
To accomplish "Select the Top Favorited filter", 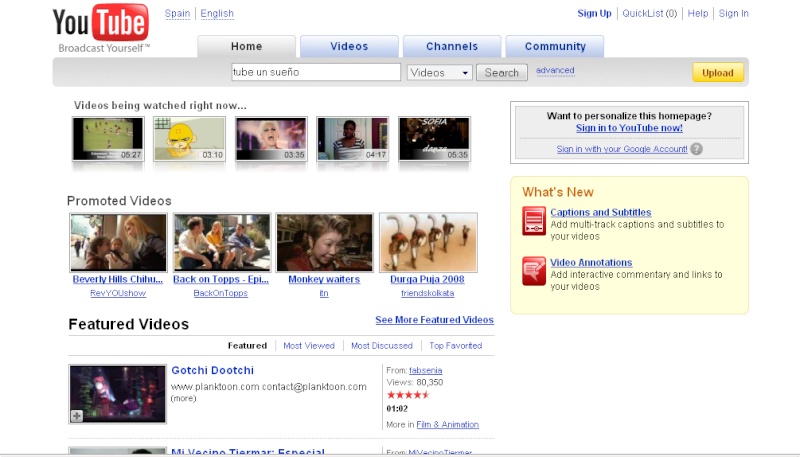I will coord(456,346).
